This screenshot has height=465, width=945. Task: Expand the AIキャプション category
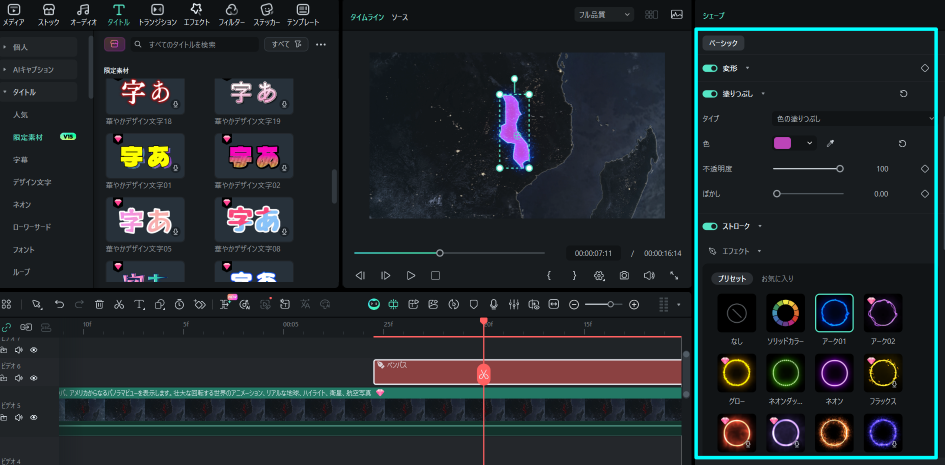(39, 69)
